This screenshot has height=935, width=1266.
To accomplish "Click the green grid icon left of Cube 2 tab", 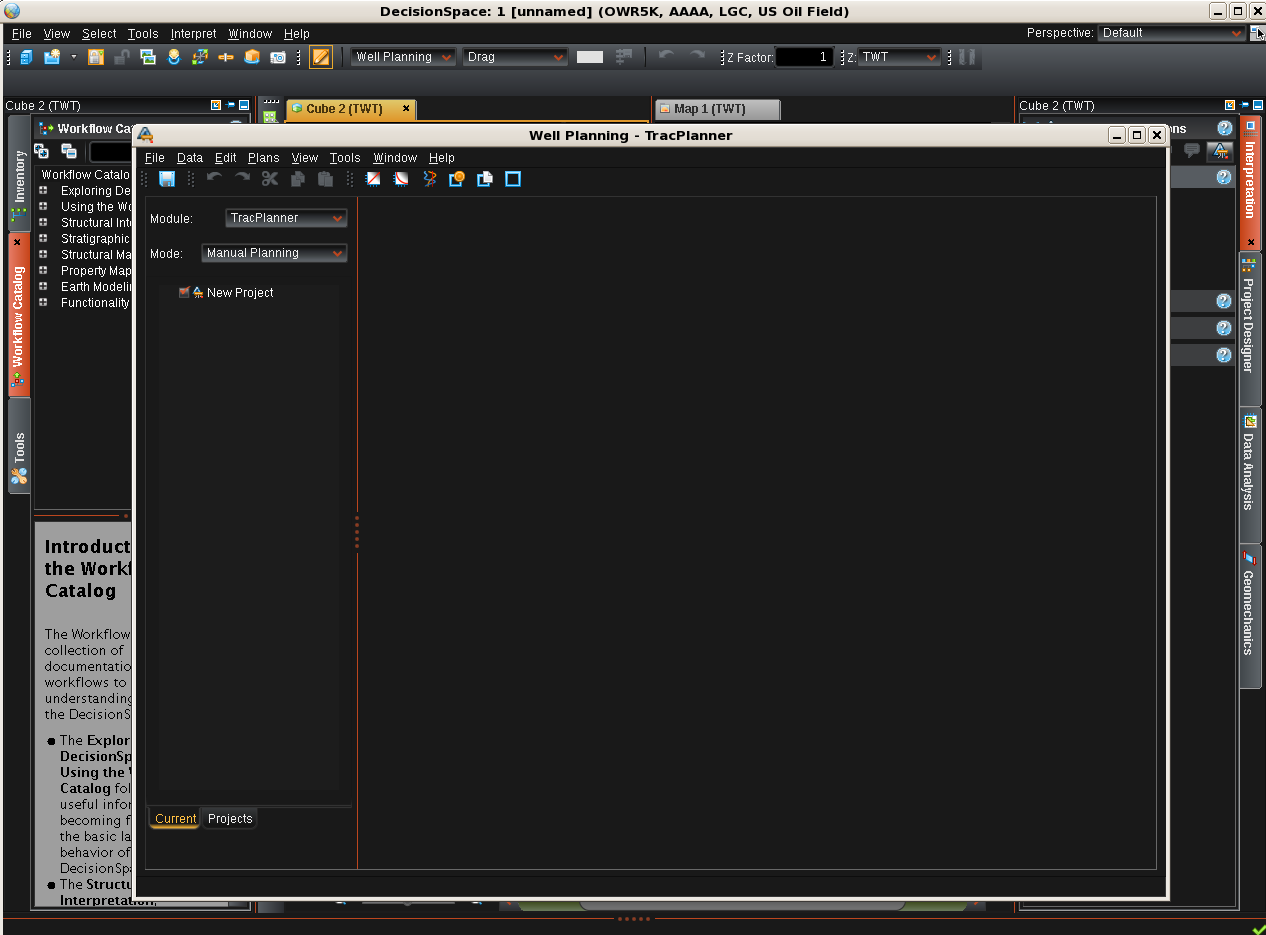I will tap(270, 117).
